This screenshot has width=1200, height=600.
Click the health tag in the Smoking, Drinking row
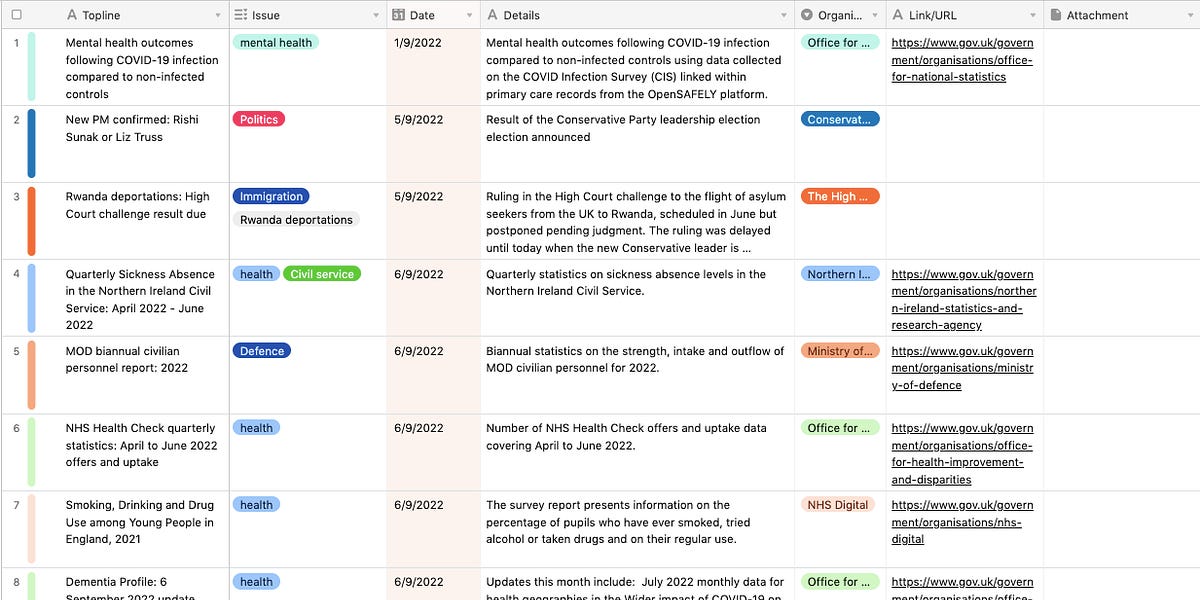pos(256,504)
